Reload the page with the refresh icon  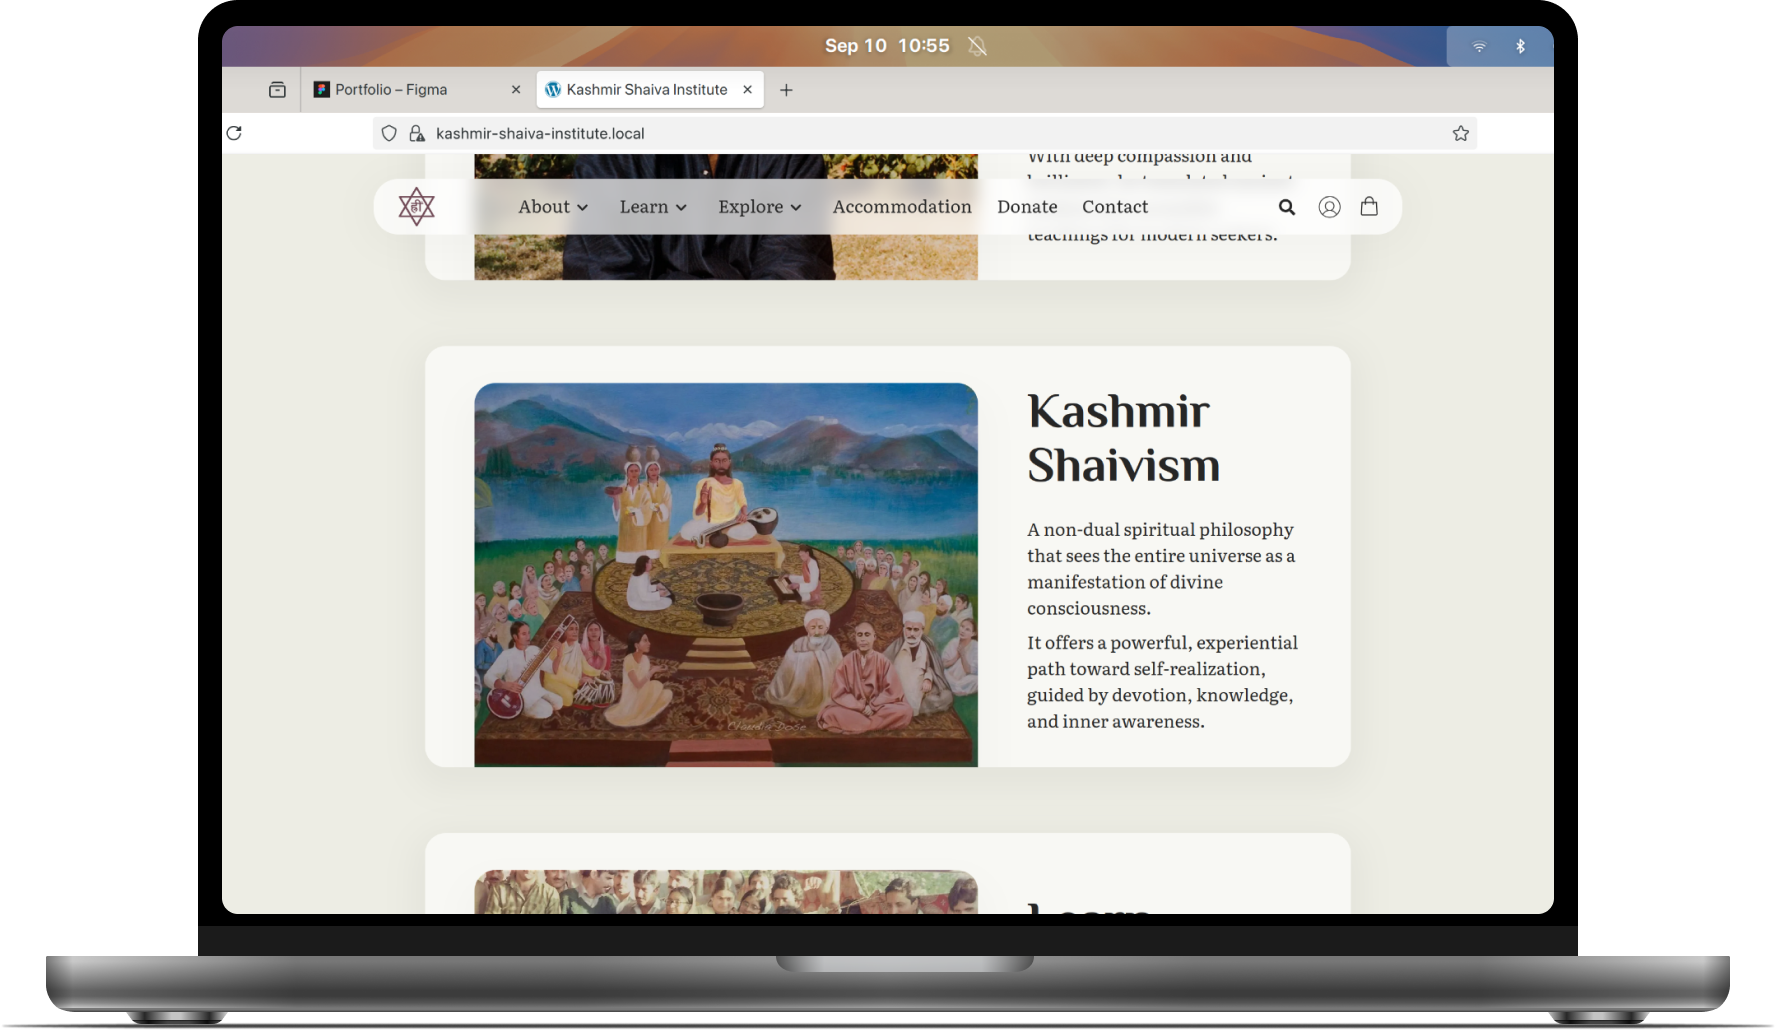tap(234, 133)
